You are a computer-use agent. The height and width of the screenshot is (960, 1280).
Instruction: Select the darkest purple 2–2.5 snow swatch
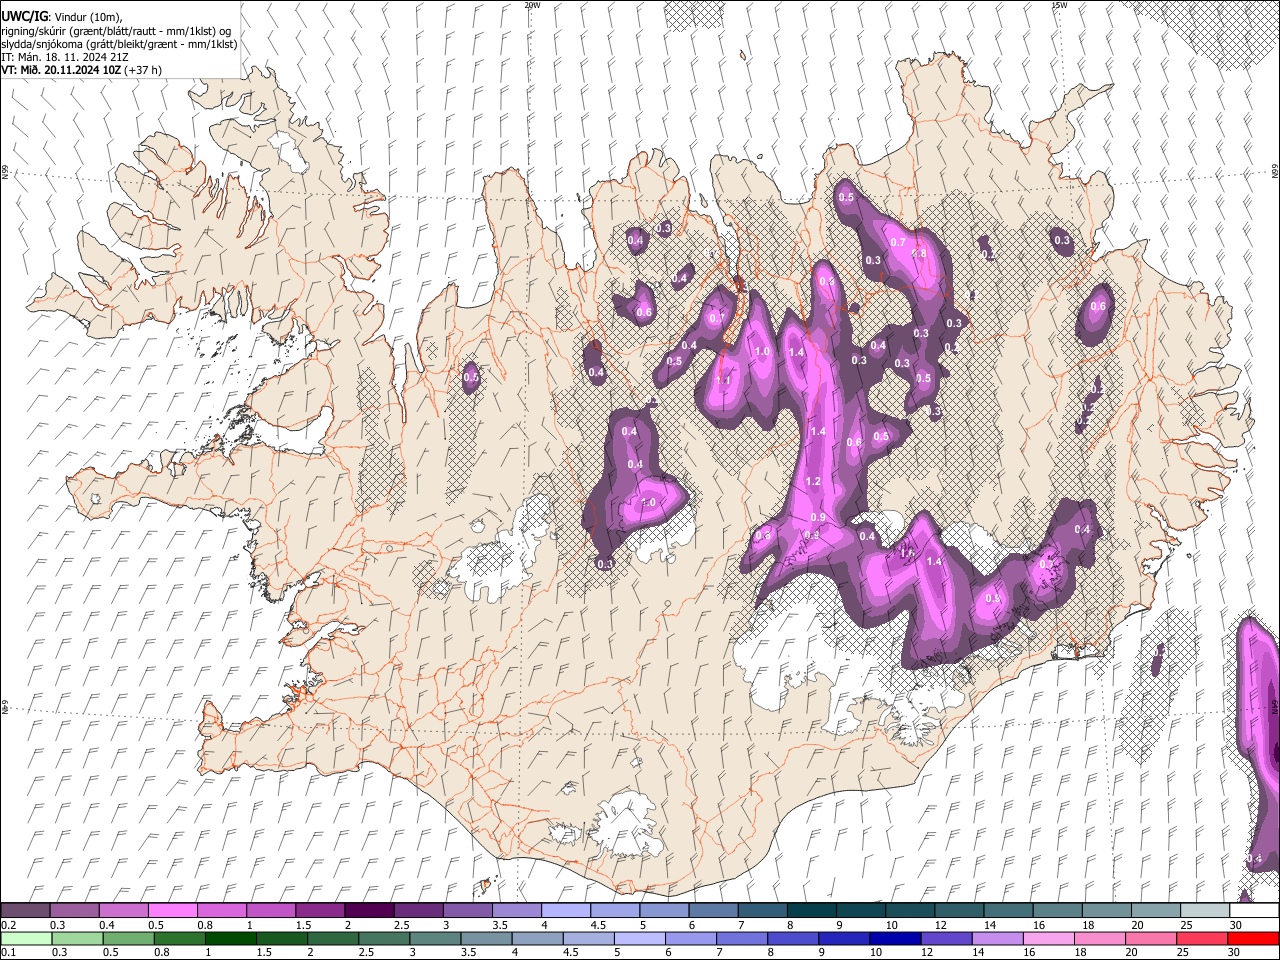pyautogui.click(x=369, y=911)
